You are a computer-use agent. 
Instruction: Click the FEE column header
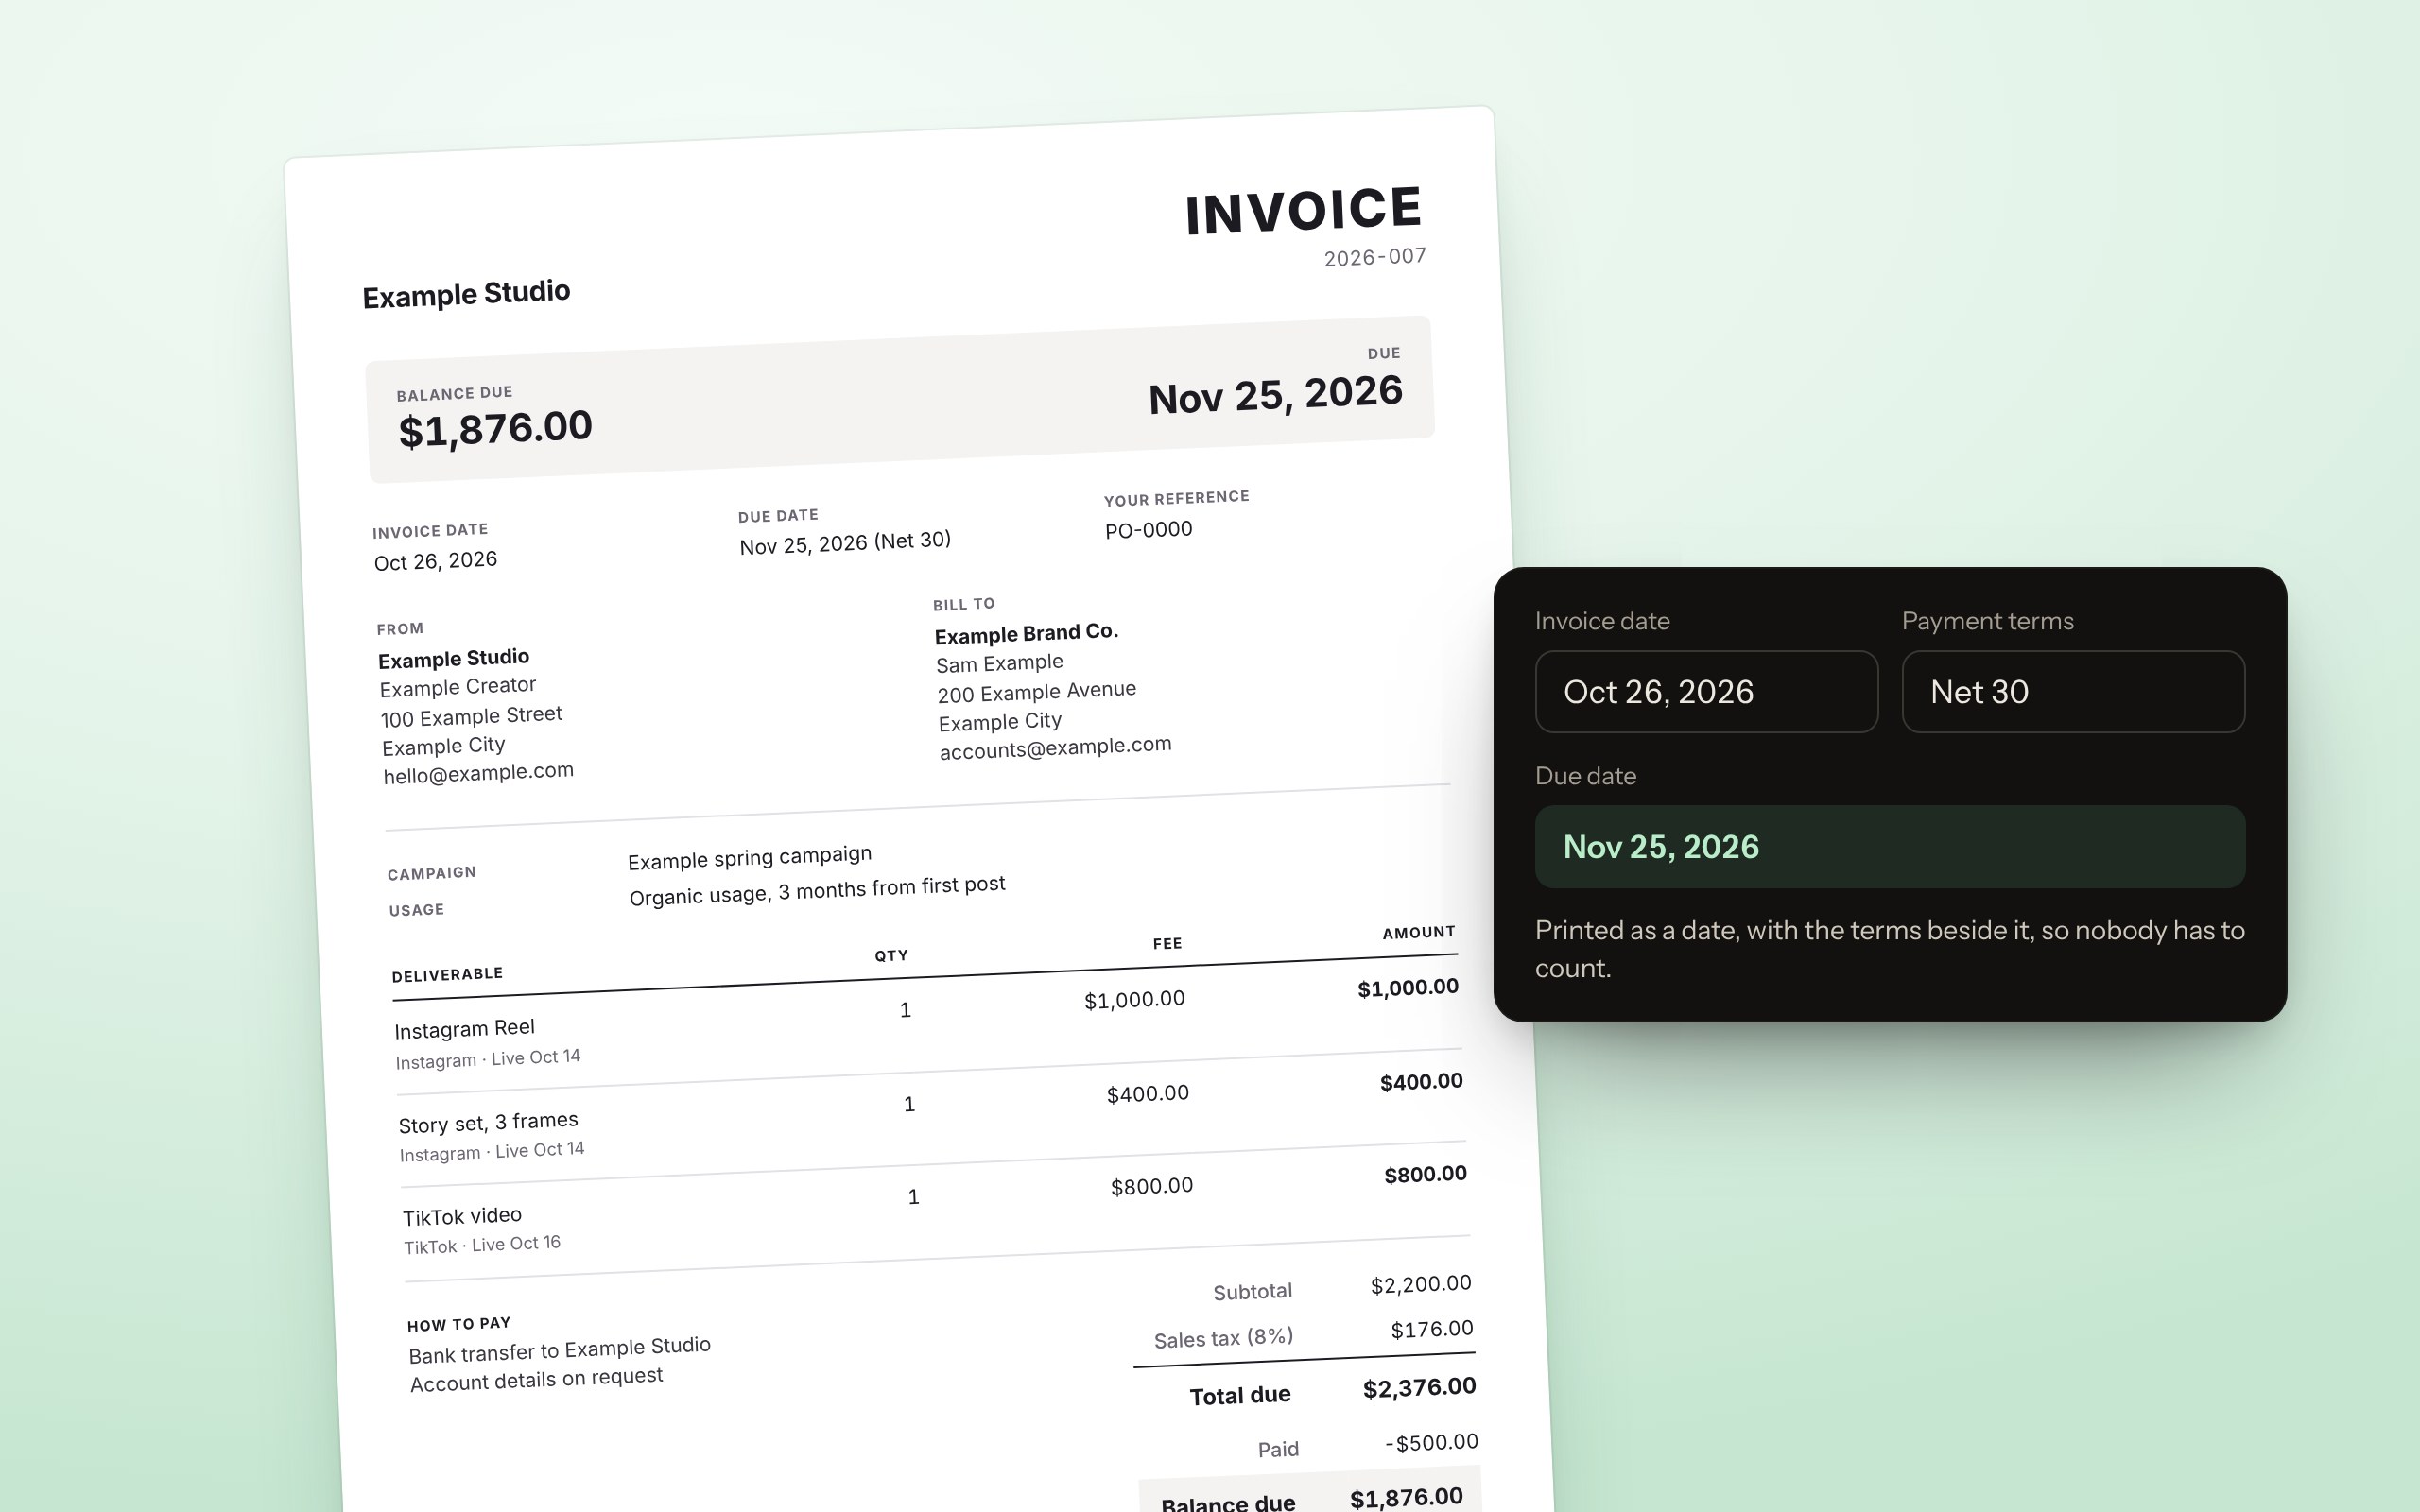(x=1167, y=943)
